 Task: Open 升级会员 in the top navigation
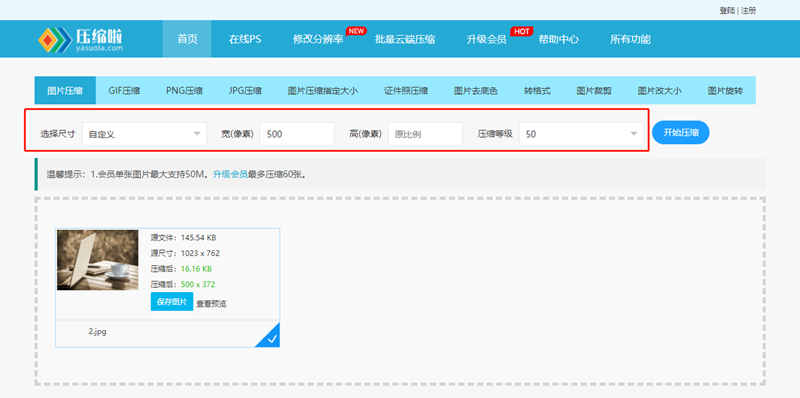coord(486,39)
